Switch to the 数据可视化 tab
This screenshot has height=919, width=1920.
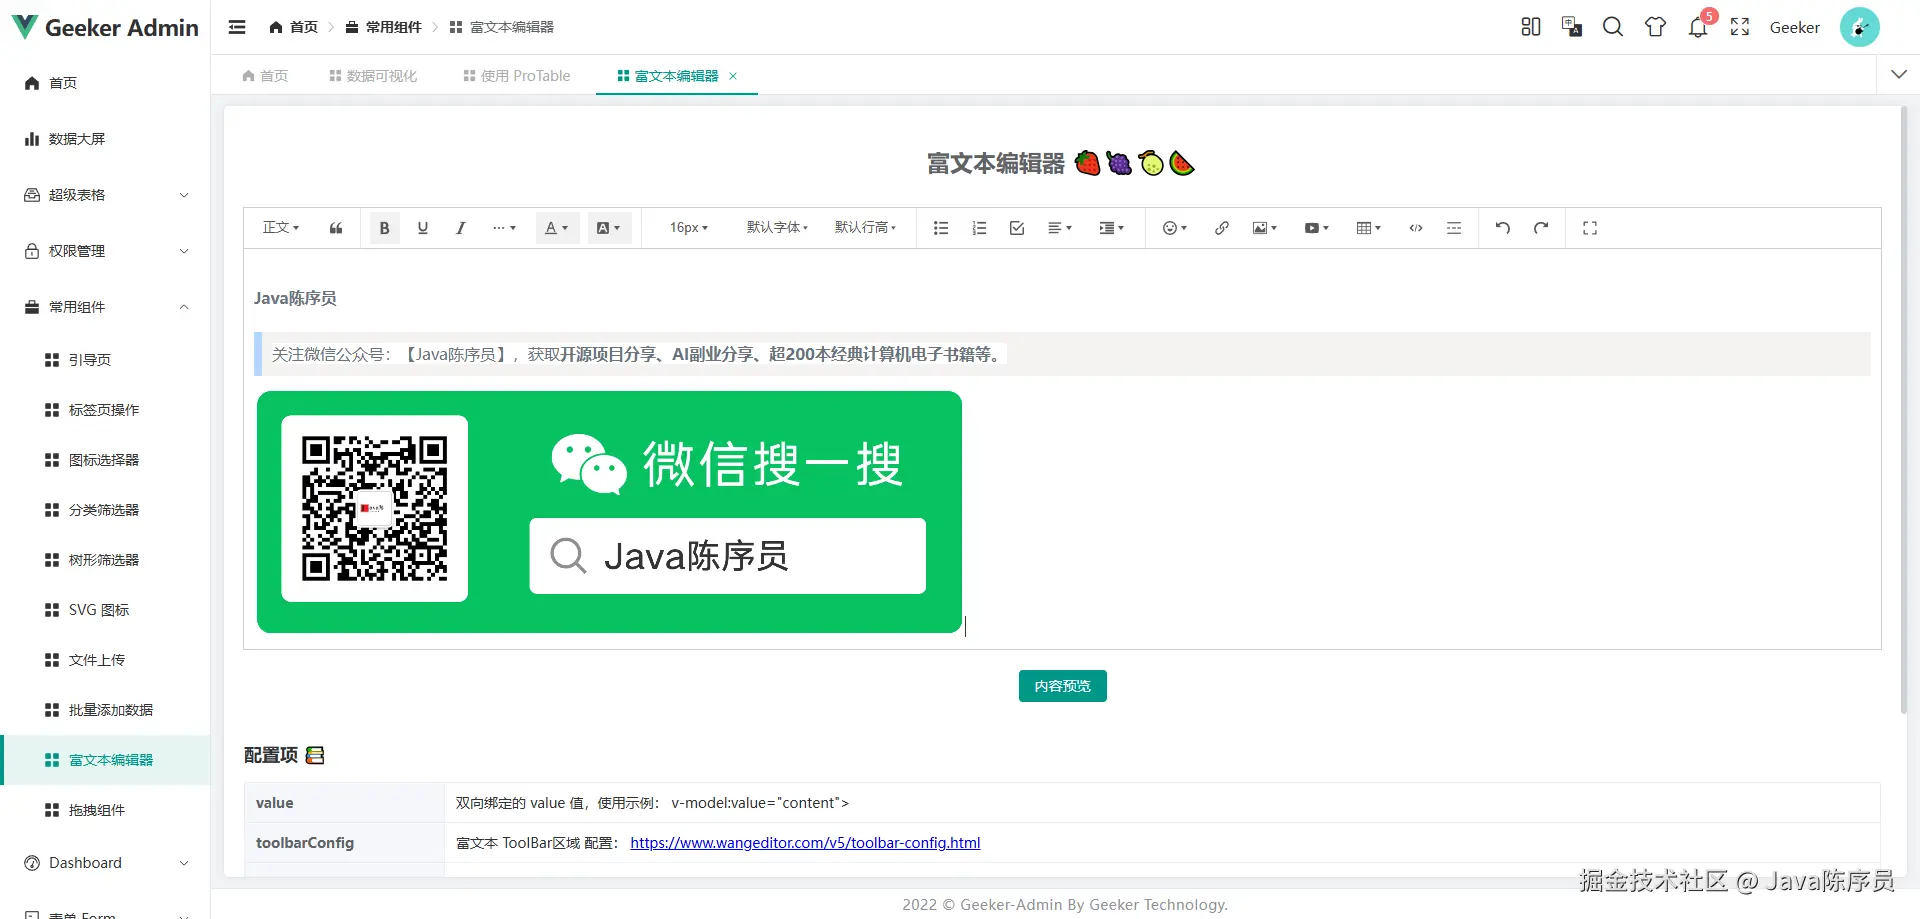point(373,76)
